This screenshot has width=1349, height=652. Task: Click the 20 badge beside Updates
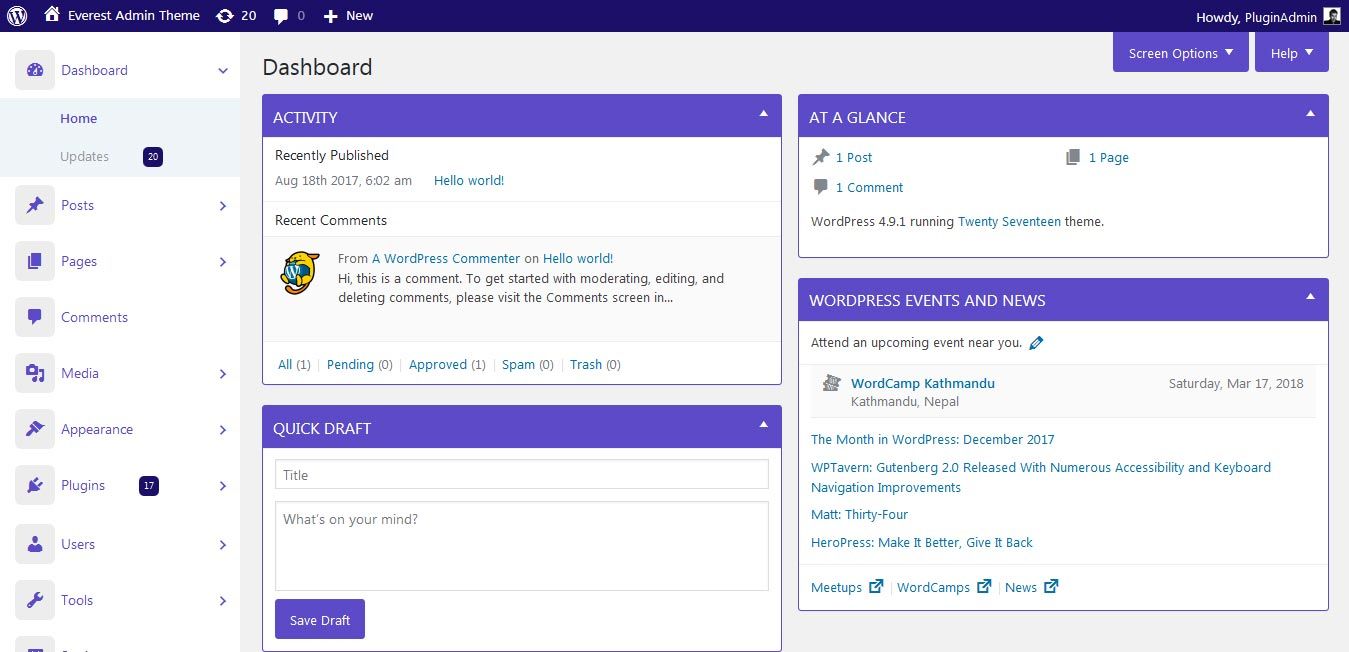pyautogui.click(x=153, y=156)
